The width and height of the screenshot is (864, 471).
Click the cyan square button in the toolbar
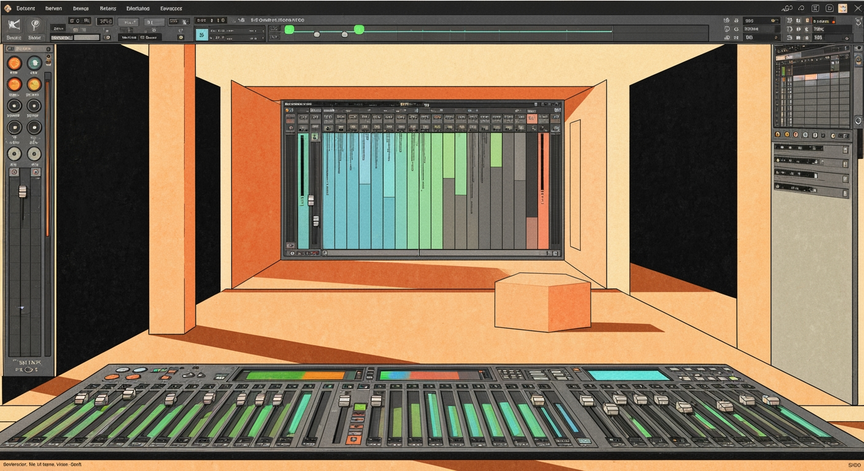[202, 35]
